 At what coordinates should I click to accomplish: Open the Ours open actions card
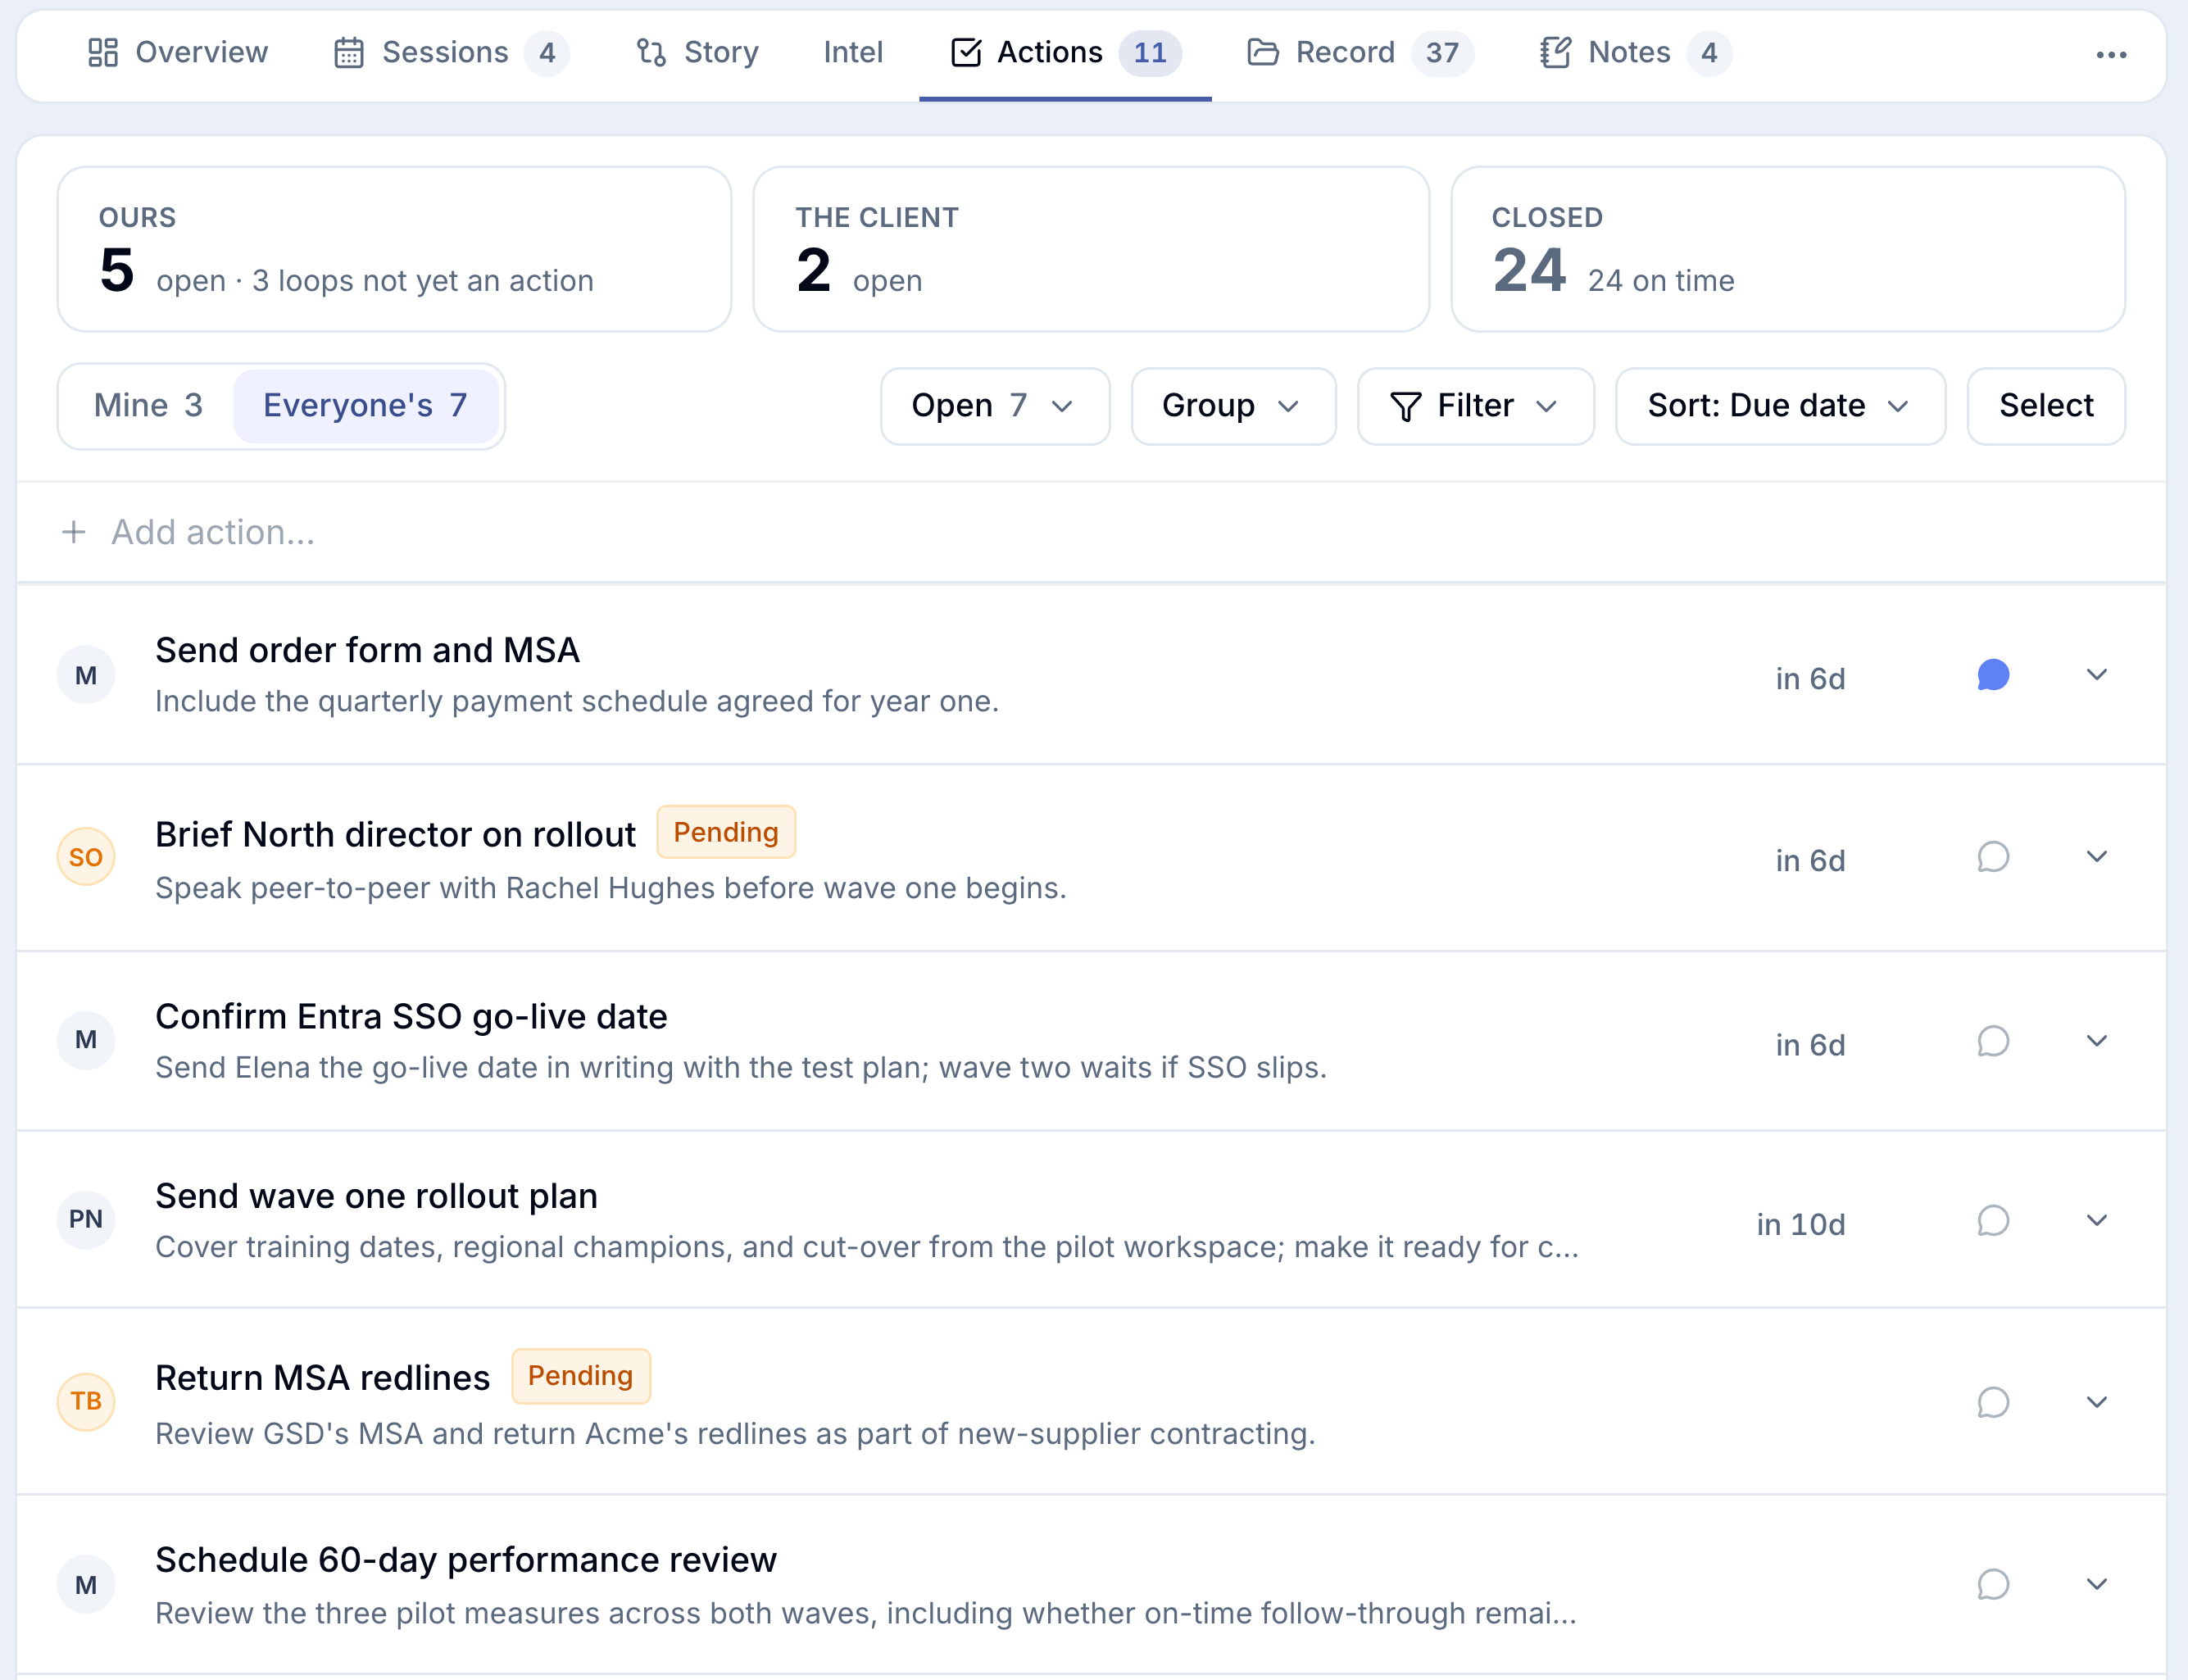pos(394,249)
